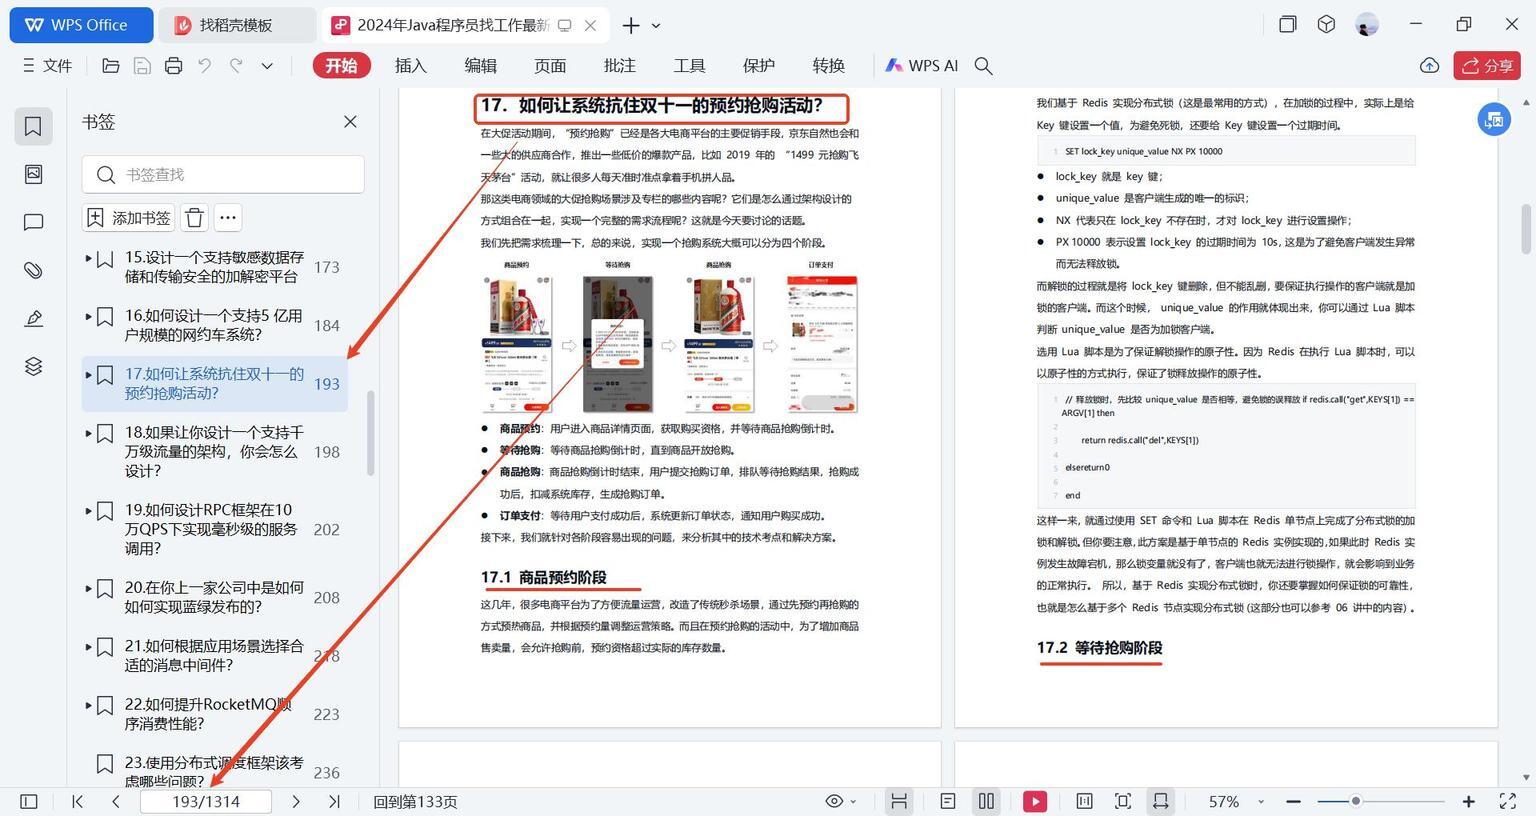Image resolution: width=1536 pixels, height=816 pixels.
Task: Expand bookmark 18 architecture item
Action: point(88,433)
